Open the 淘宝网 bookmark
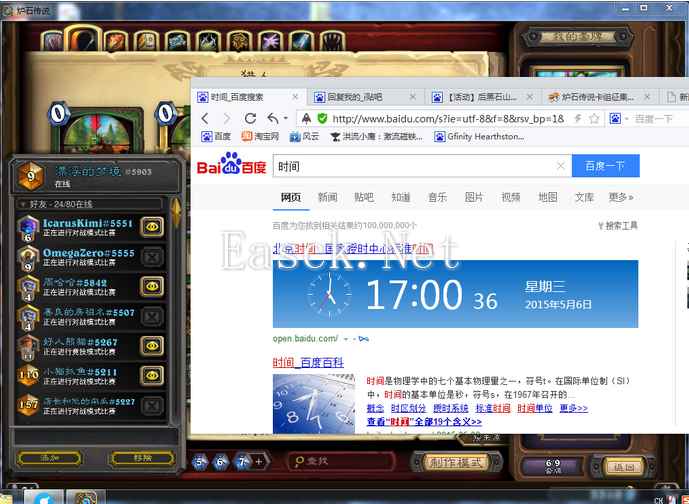The height and width of the screenshot is (504, 689). coord(260,137)
